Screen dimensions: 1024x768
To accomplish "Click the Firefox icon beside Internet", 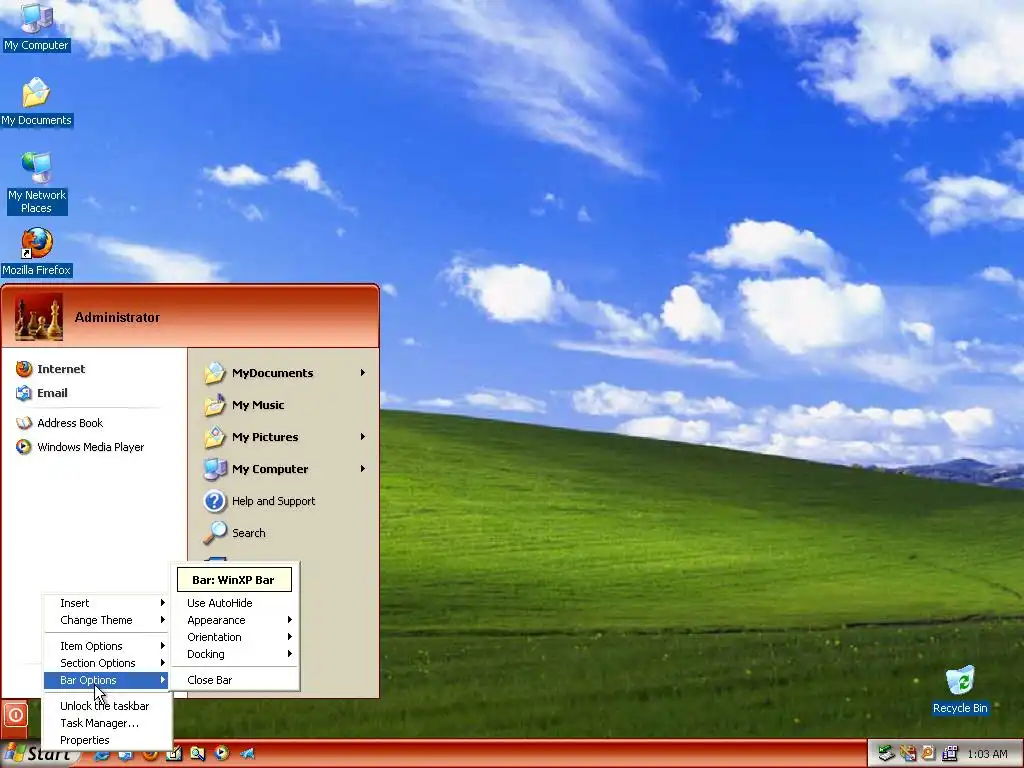I will click(x=24, y=369).
